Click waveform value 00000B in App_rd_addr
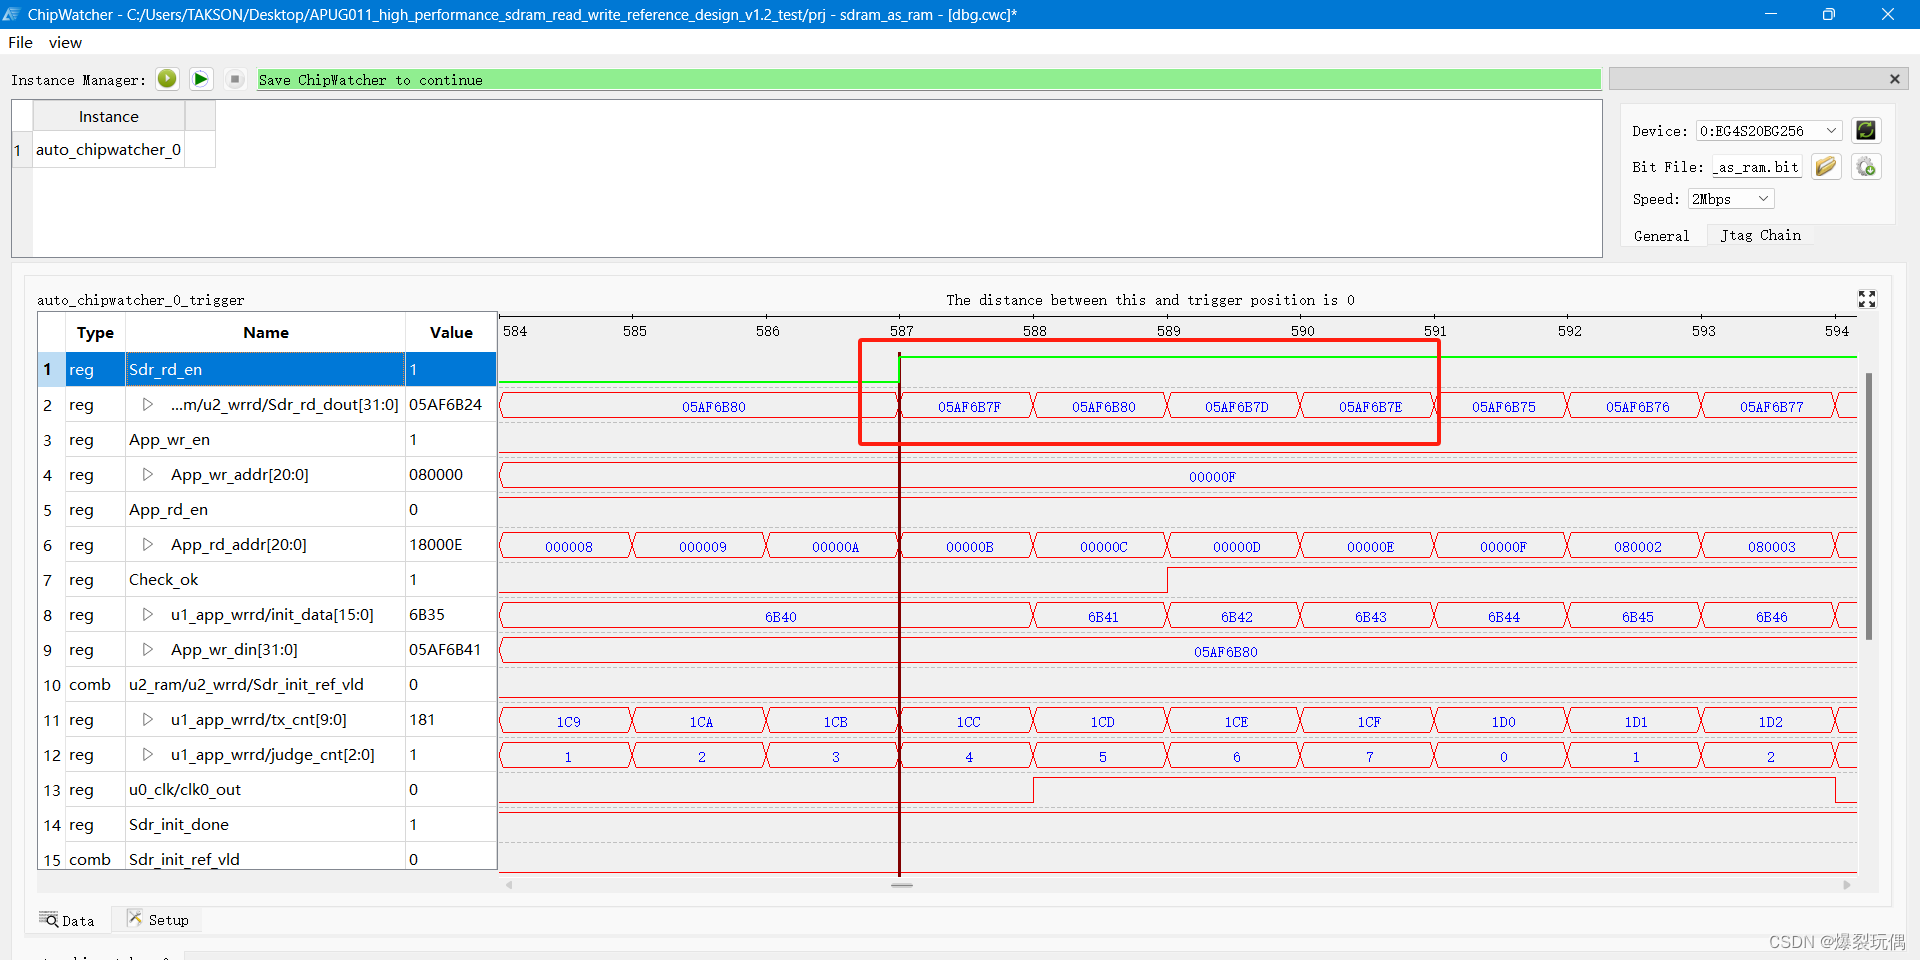This screenshot has width=1920, height=960. point(969,547)
